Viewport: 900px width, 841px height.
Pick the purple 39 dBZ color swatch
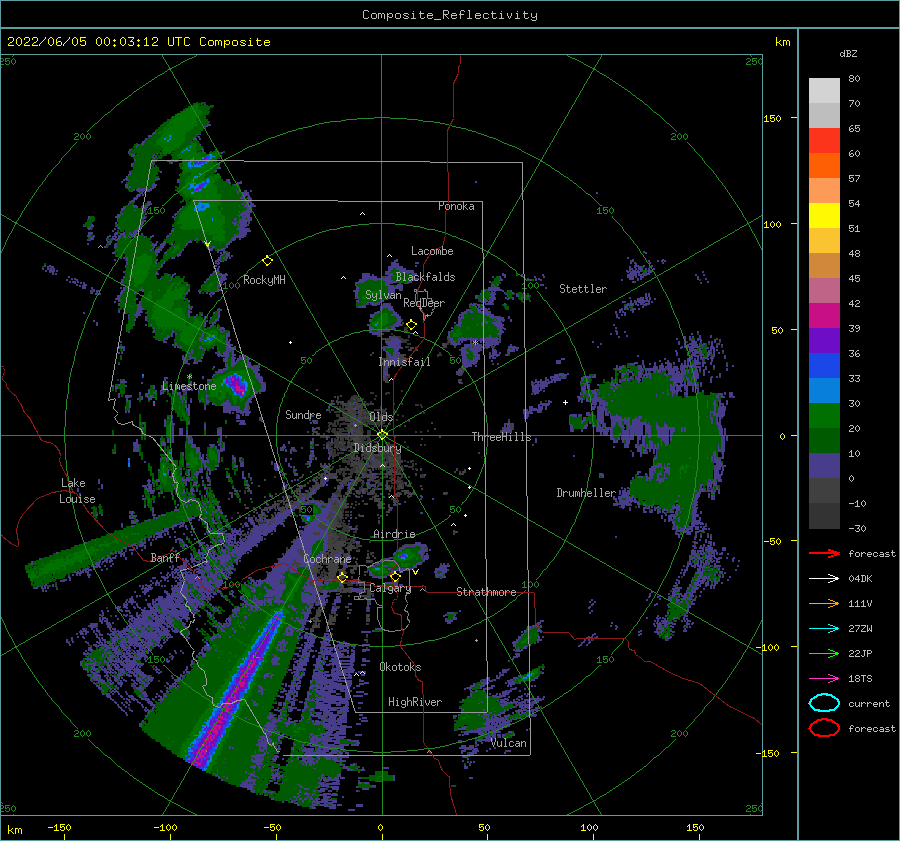824,340
